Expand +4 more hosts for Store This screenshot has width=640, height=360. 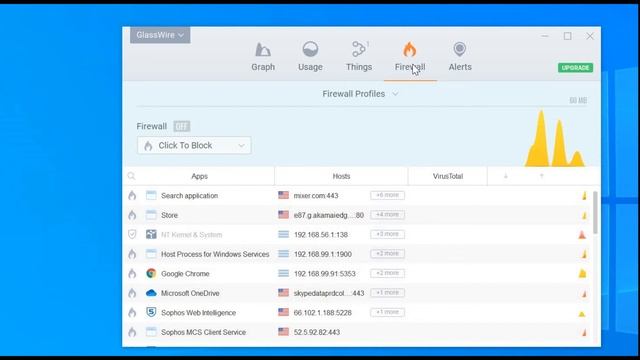point(387,215)
